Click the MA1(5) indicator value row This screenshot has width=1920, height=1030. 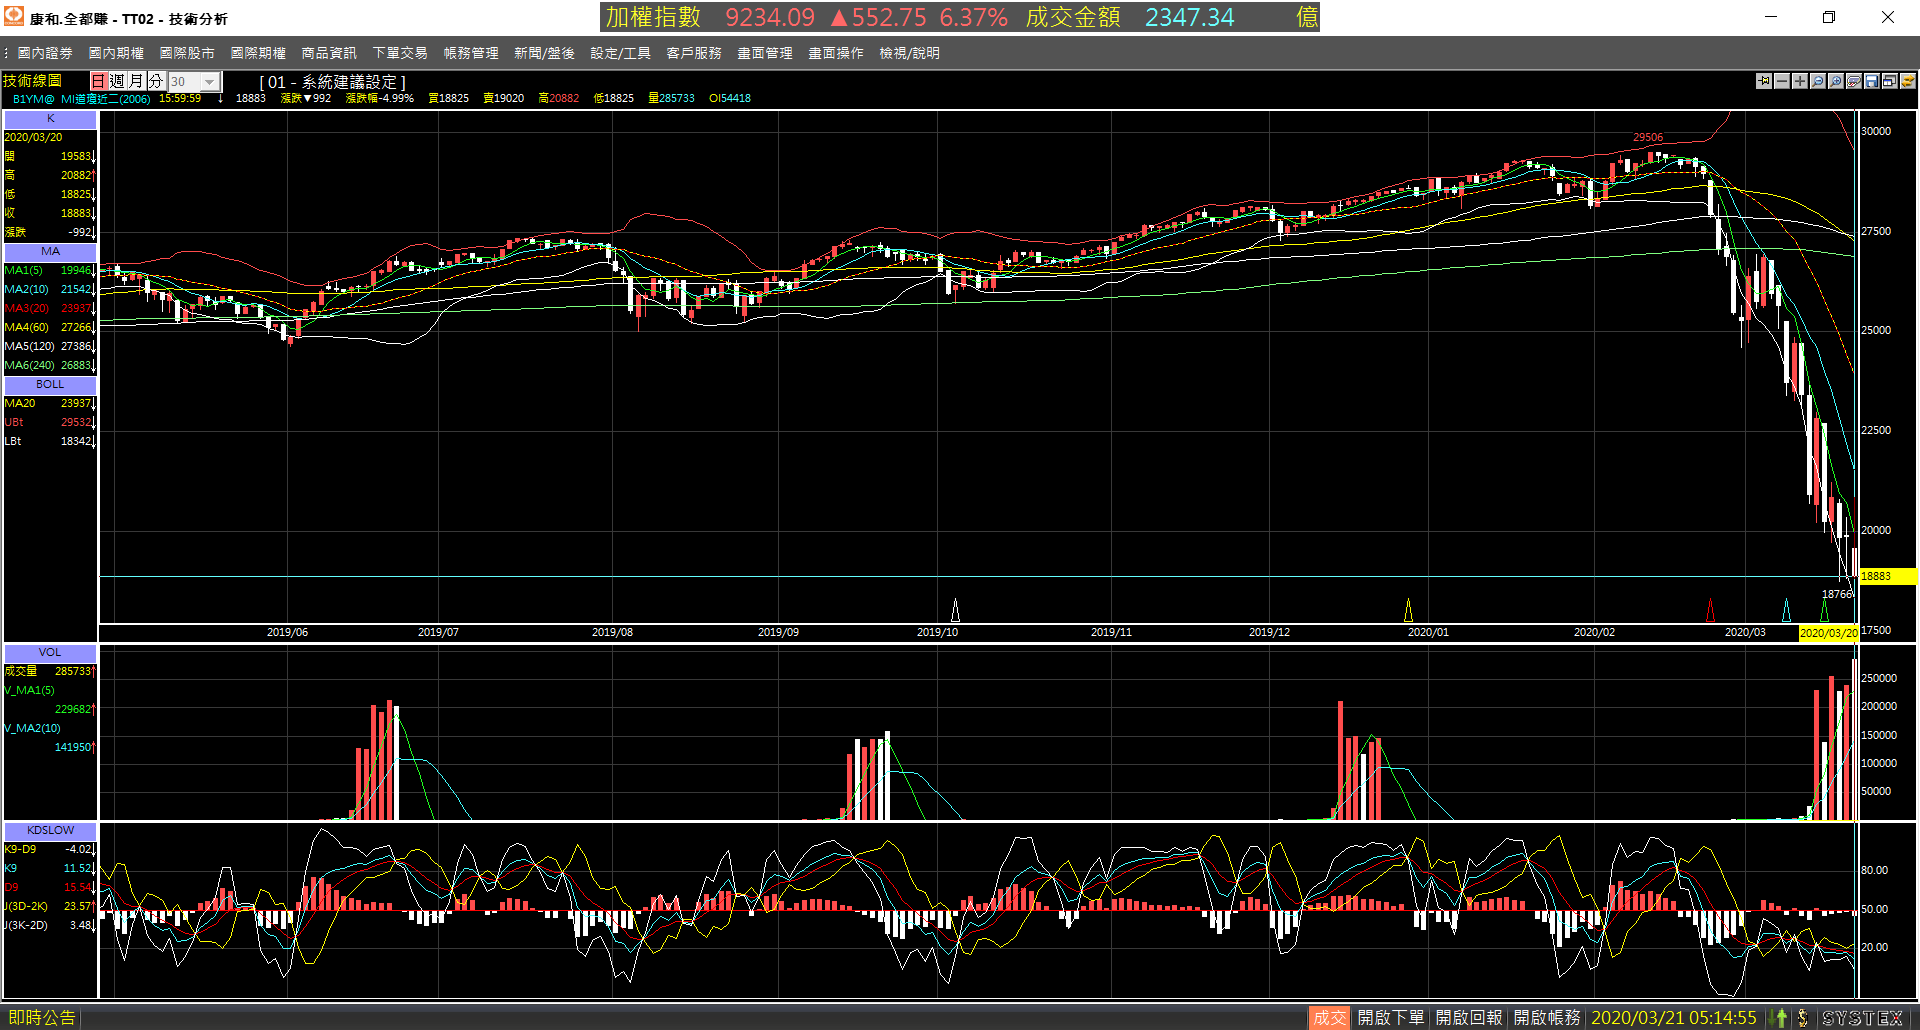[x=50, y=270]
